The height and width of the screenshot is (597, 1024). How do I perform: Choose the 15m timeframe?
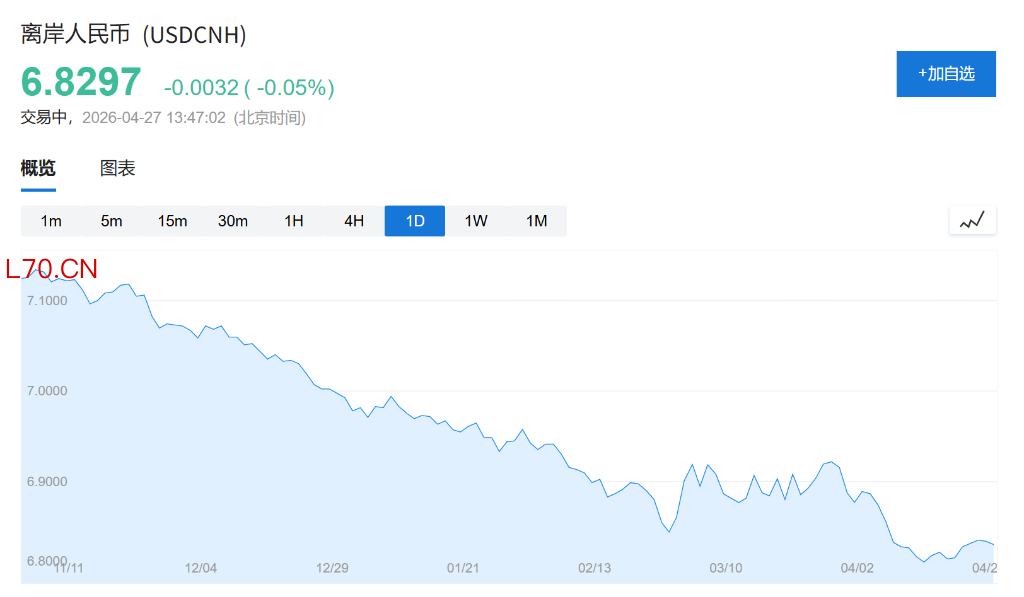(172, 221)
